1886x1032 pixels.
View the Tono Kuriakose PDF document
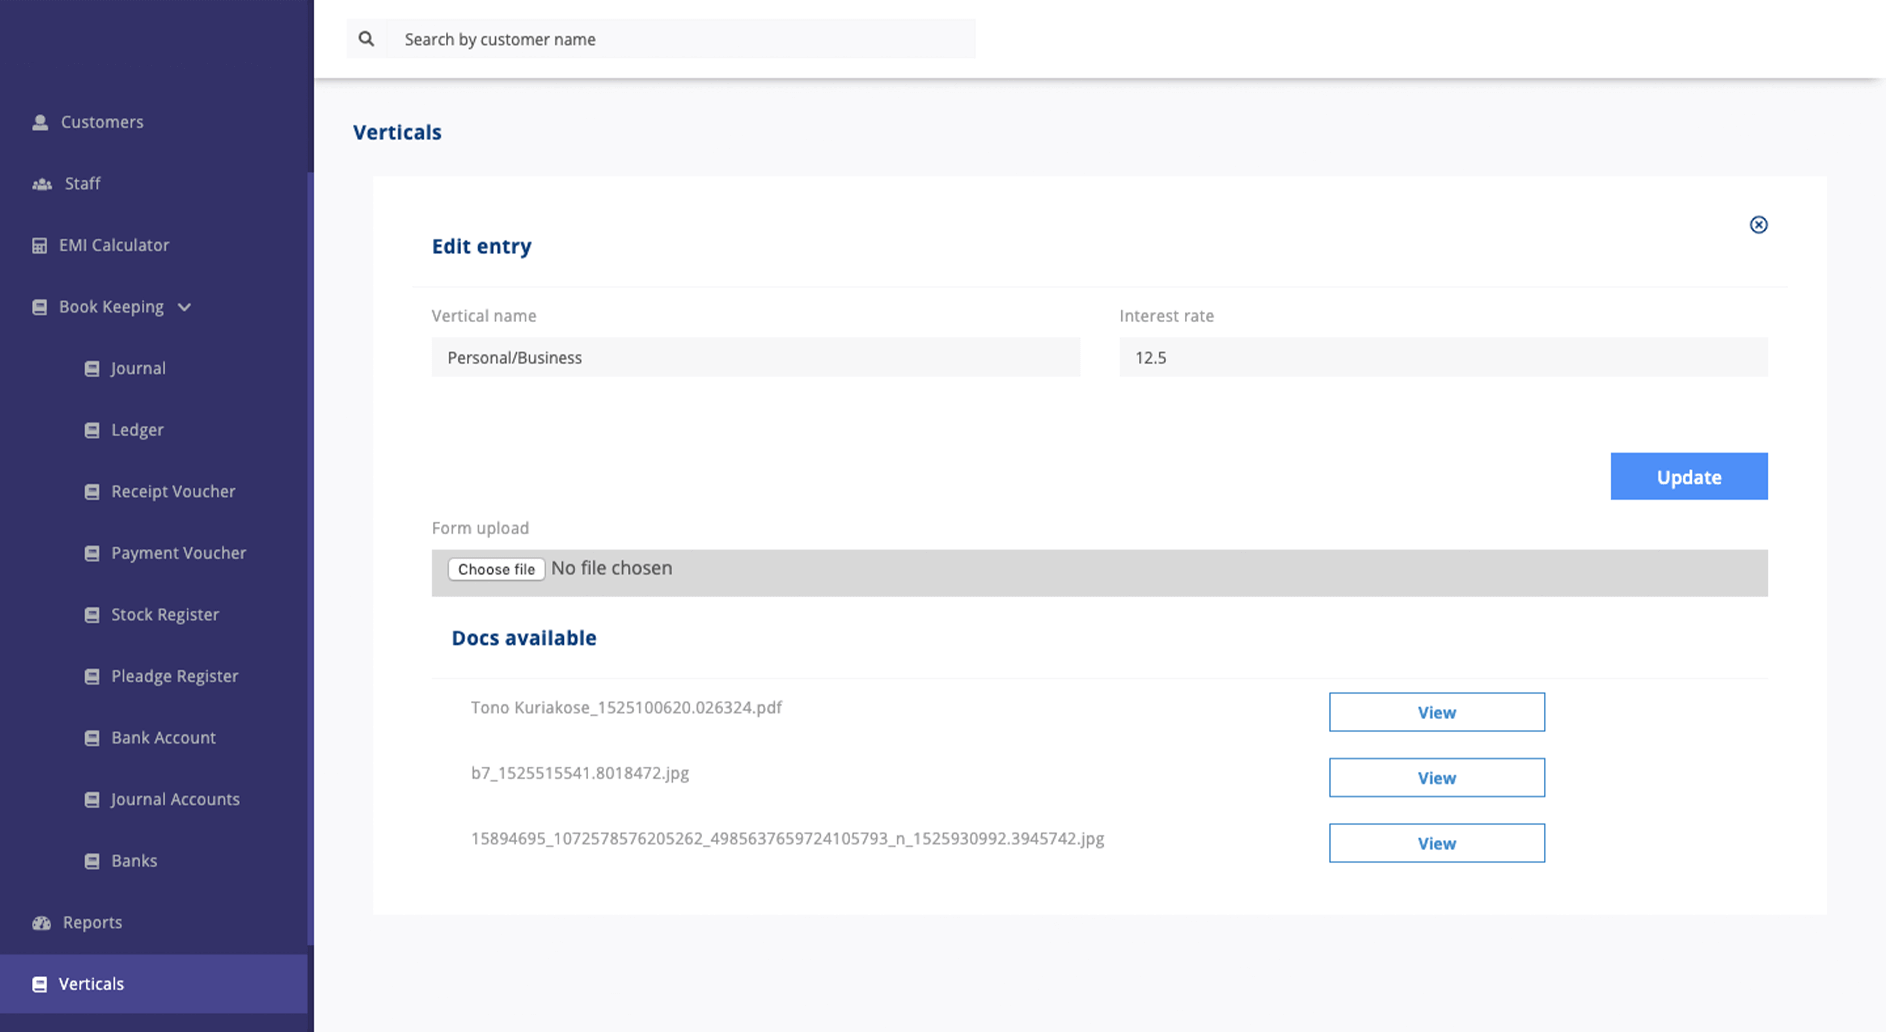pyautogui.click(x=1436, y=712)
